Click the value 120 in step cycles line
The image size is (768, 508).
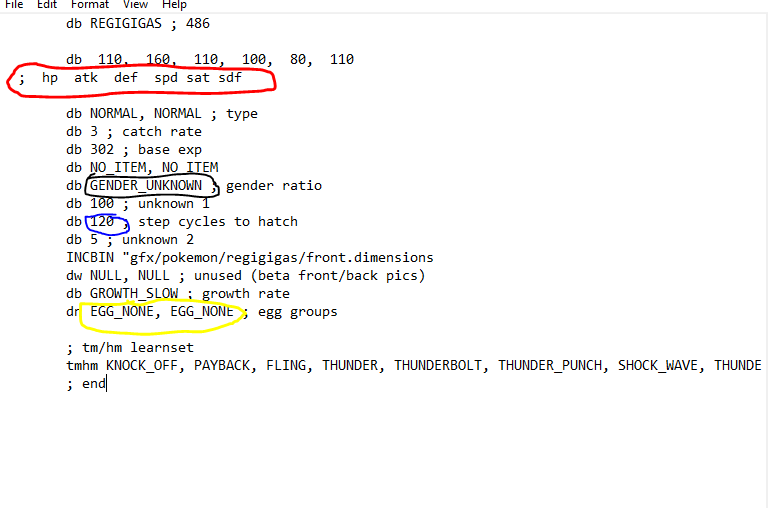coord(102,222)
